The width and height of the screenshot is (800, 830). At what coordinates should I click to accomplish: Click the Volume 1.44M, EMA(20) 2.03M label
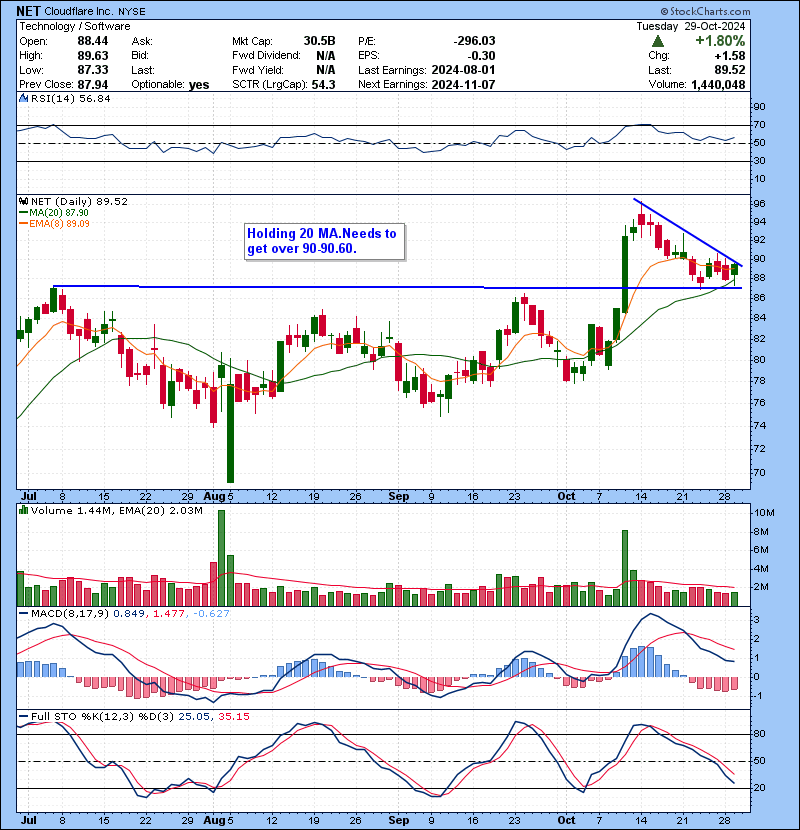(x=116, y=510)
